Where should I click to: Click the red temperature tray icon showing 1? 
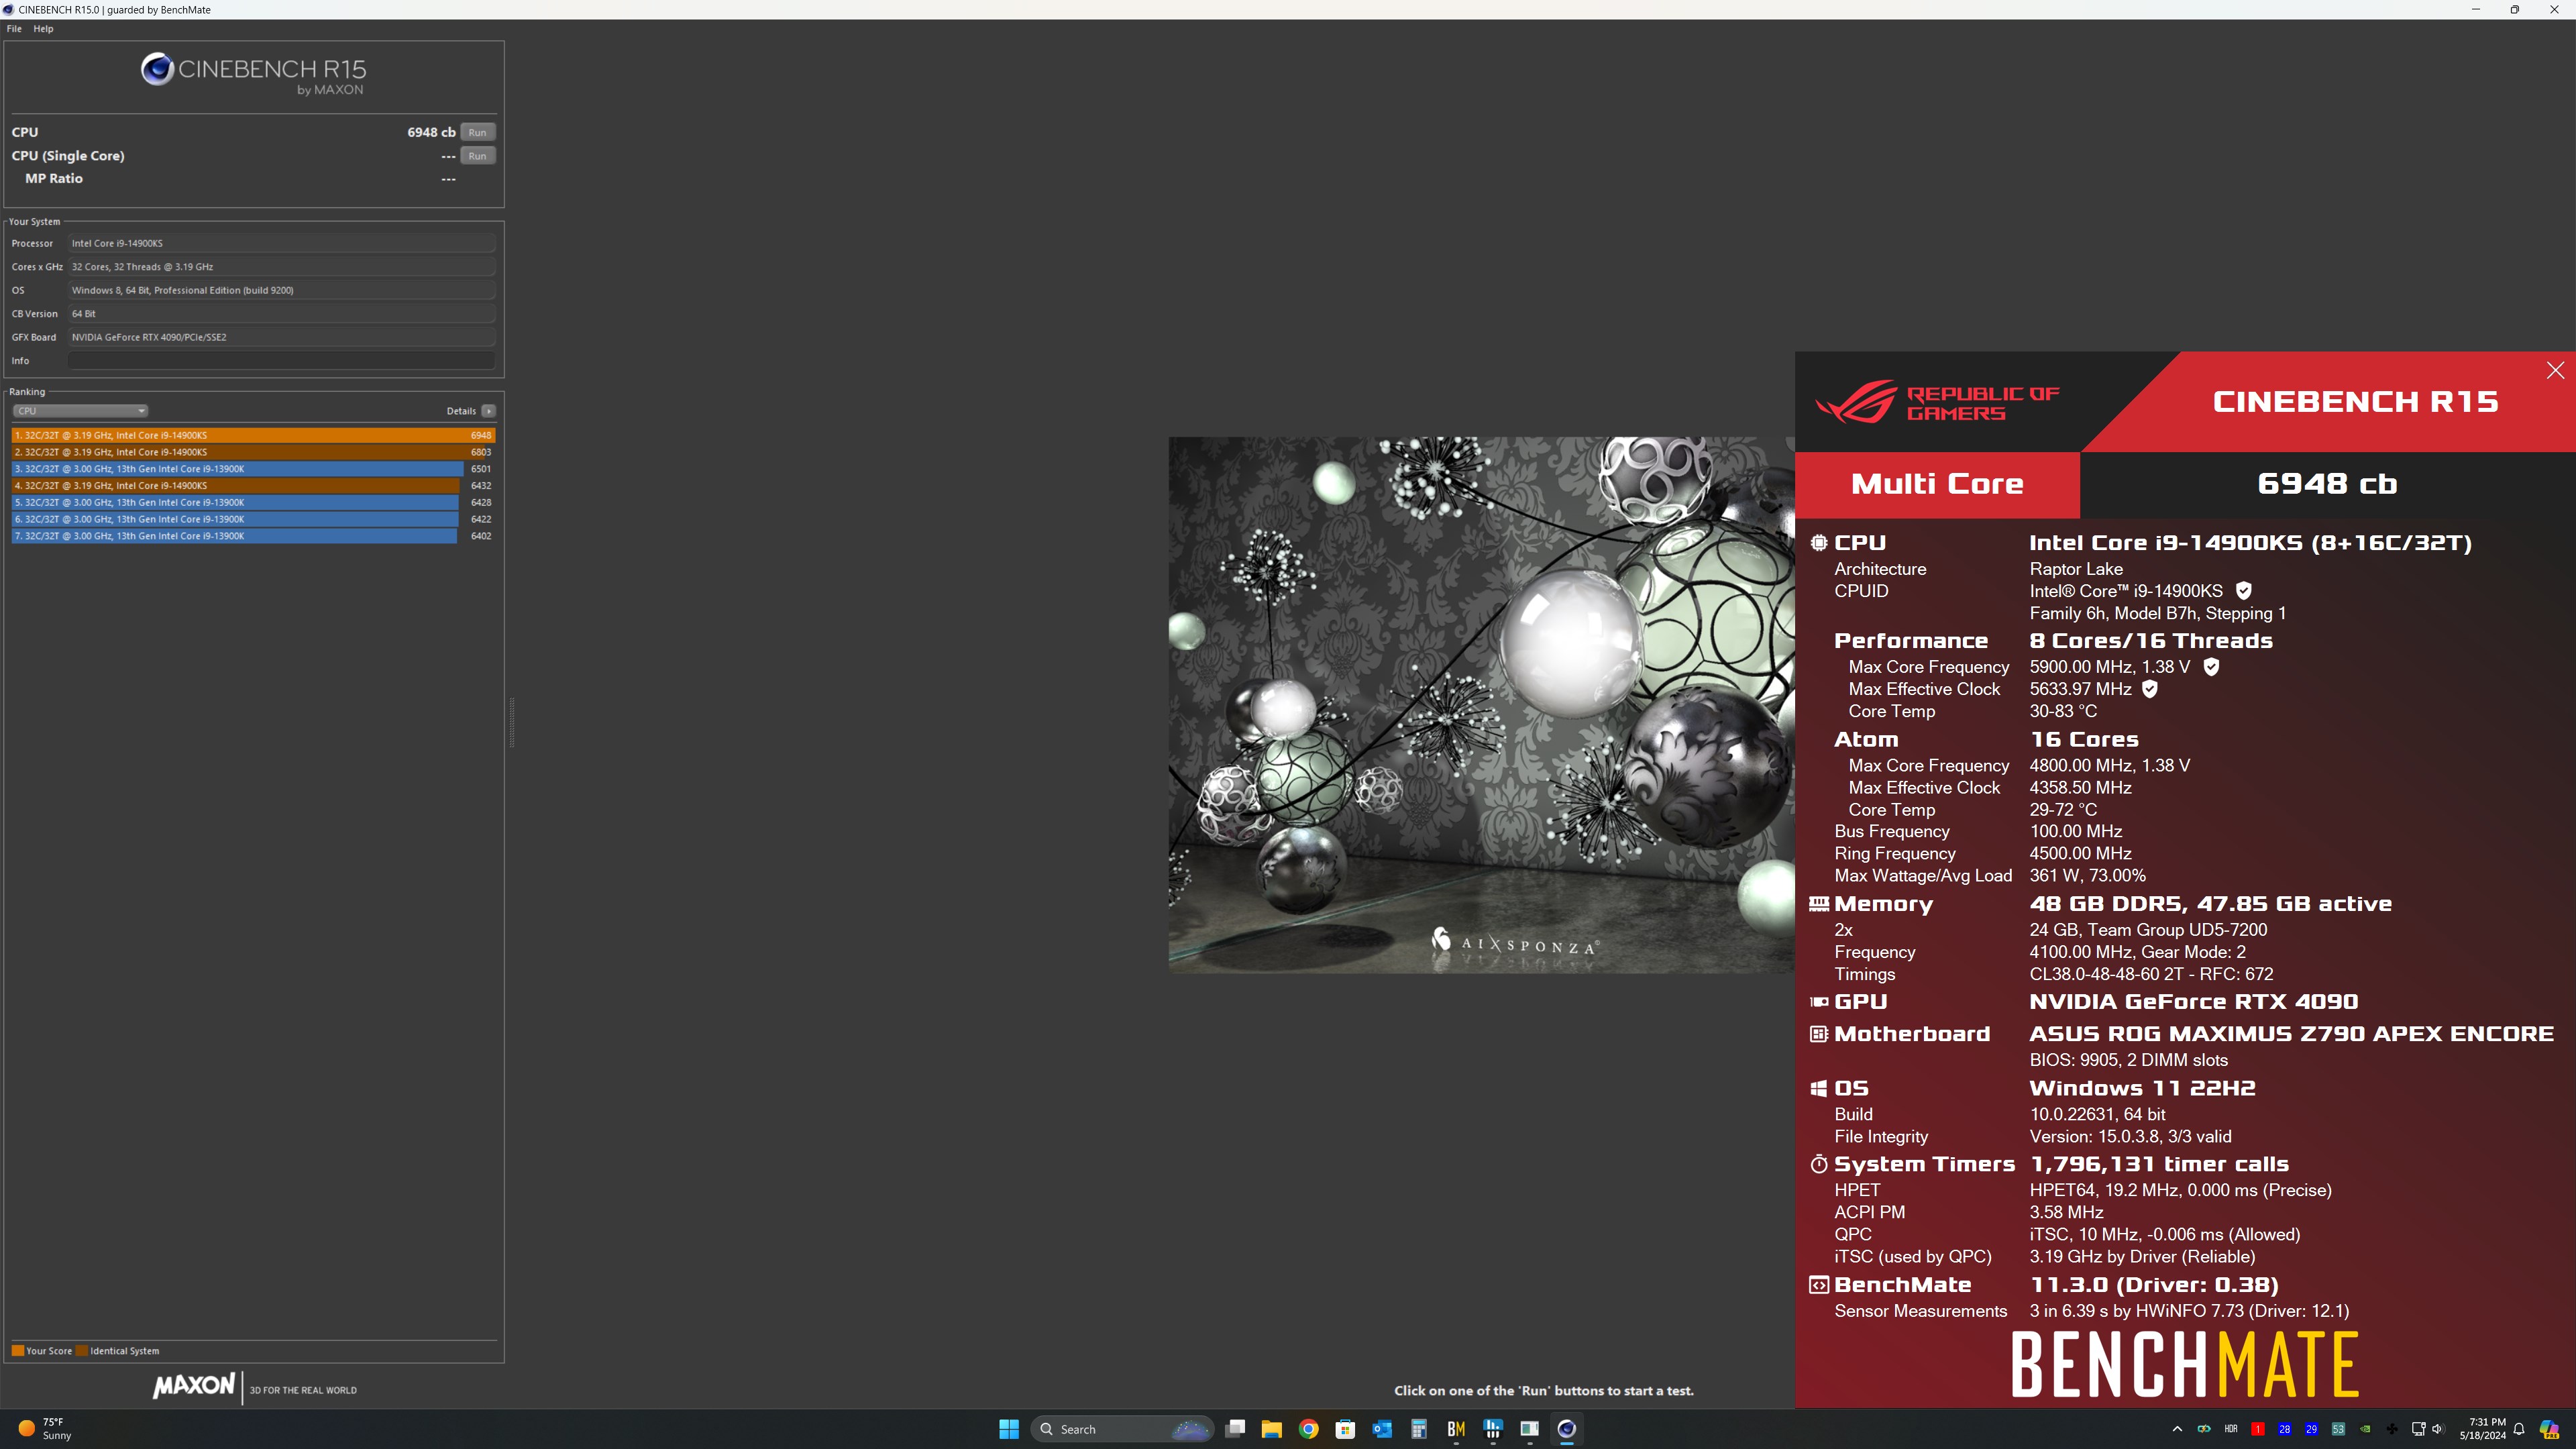2258,1429
